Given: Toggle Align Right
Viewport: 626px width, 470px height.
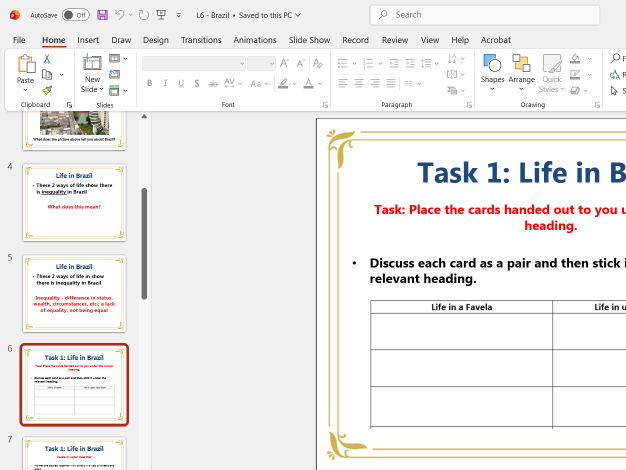Looking at the screenshot, I should [375, 83].
